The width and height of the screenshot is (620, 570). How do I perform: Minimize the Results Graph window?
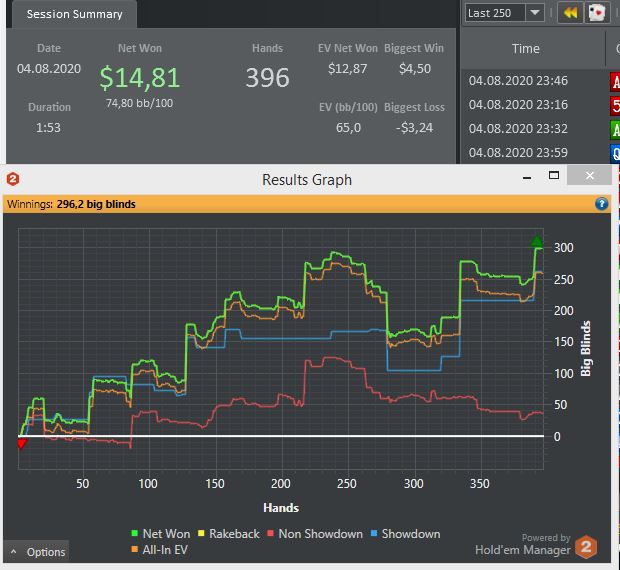point(527,176)
